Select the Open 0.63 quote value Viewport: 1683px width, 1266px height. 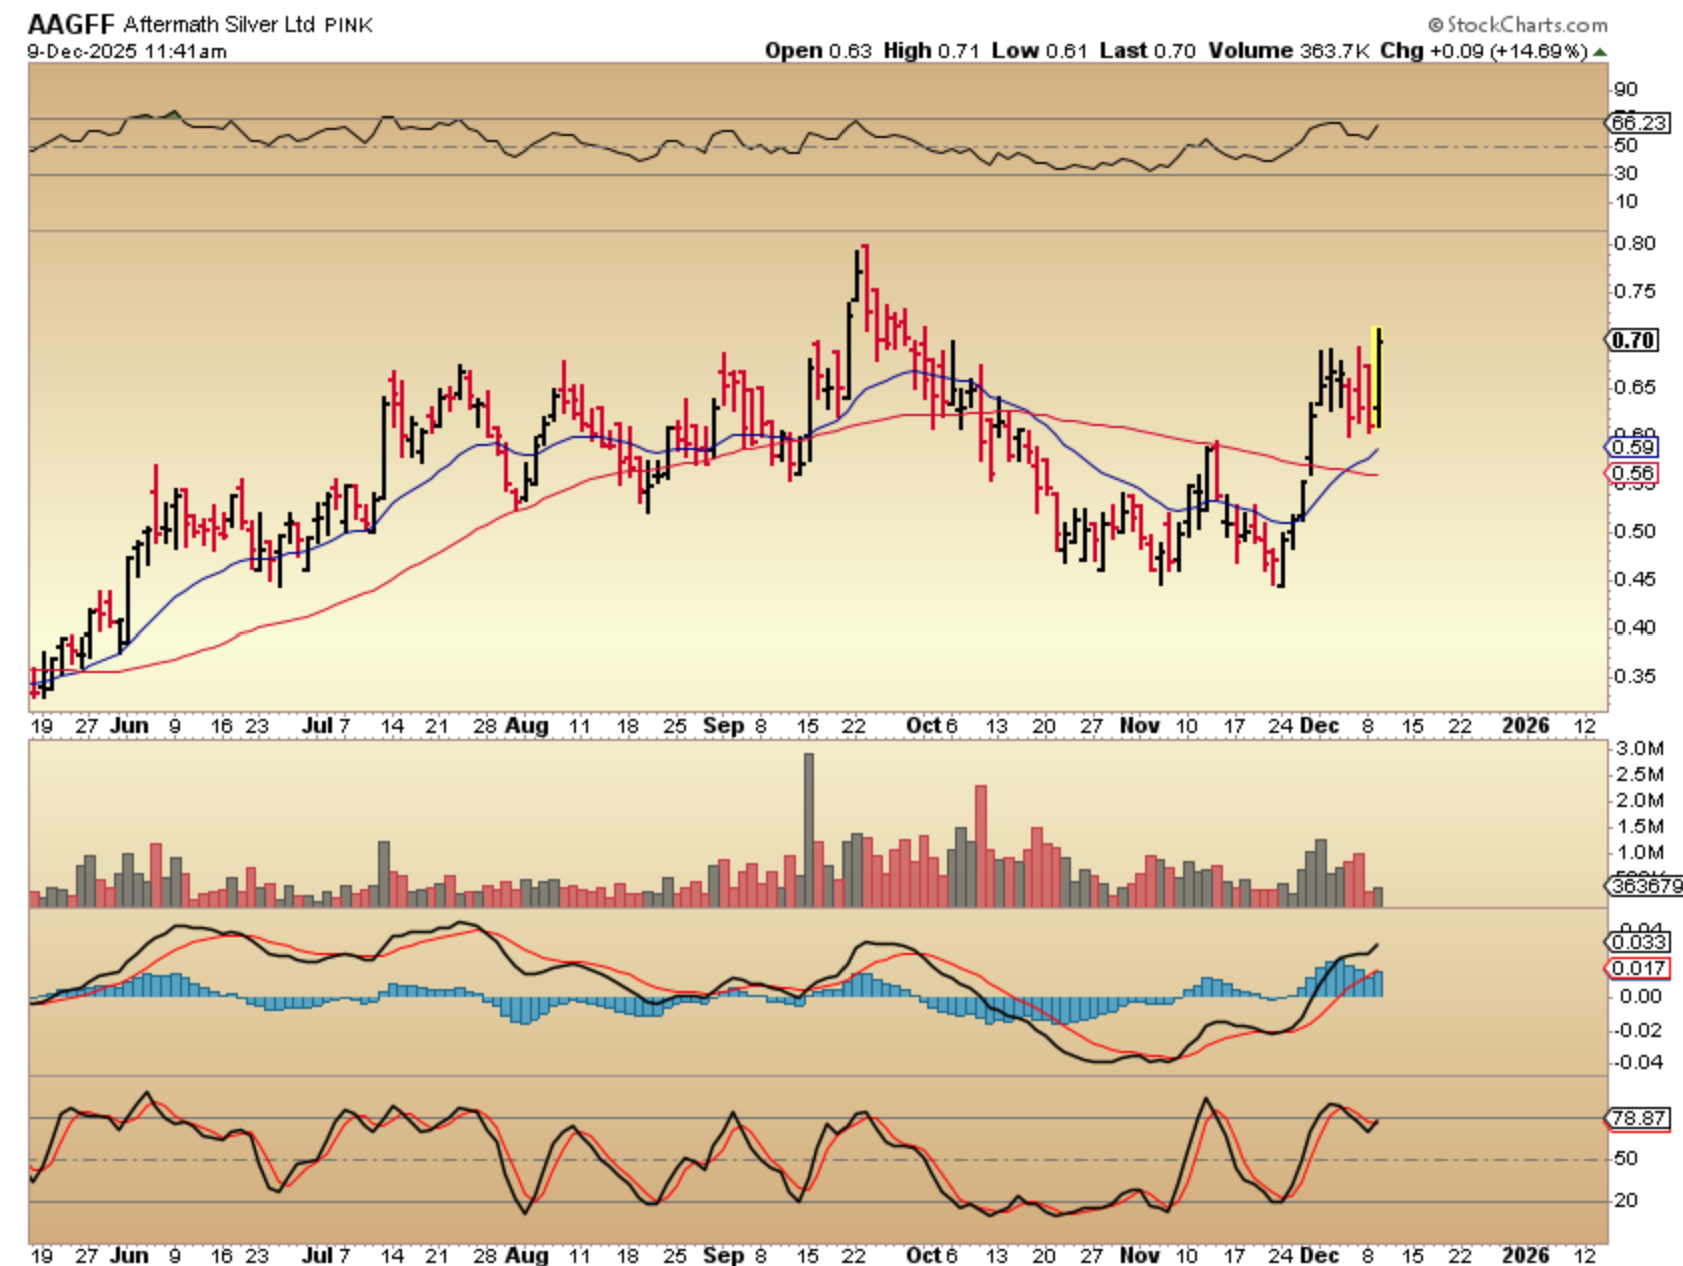[x=818, y=50]
